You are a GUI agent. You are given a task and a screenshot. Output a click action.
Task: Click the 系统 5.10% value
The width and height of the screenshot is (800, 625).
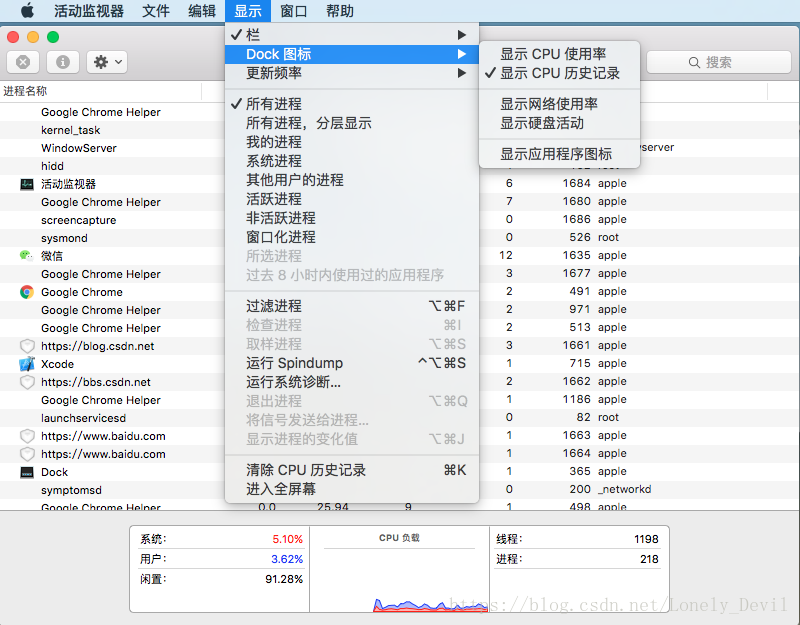pyautogui.click(x=287, y=539)
